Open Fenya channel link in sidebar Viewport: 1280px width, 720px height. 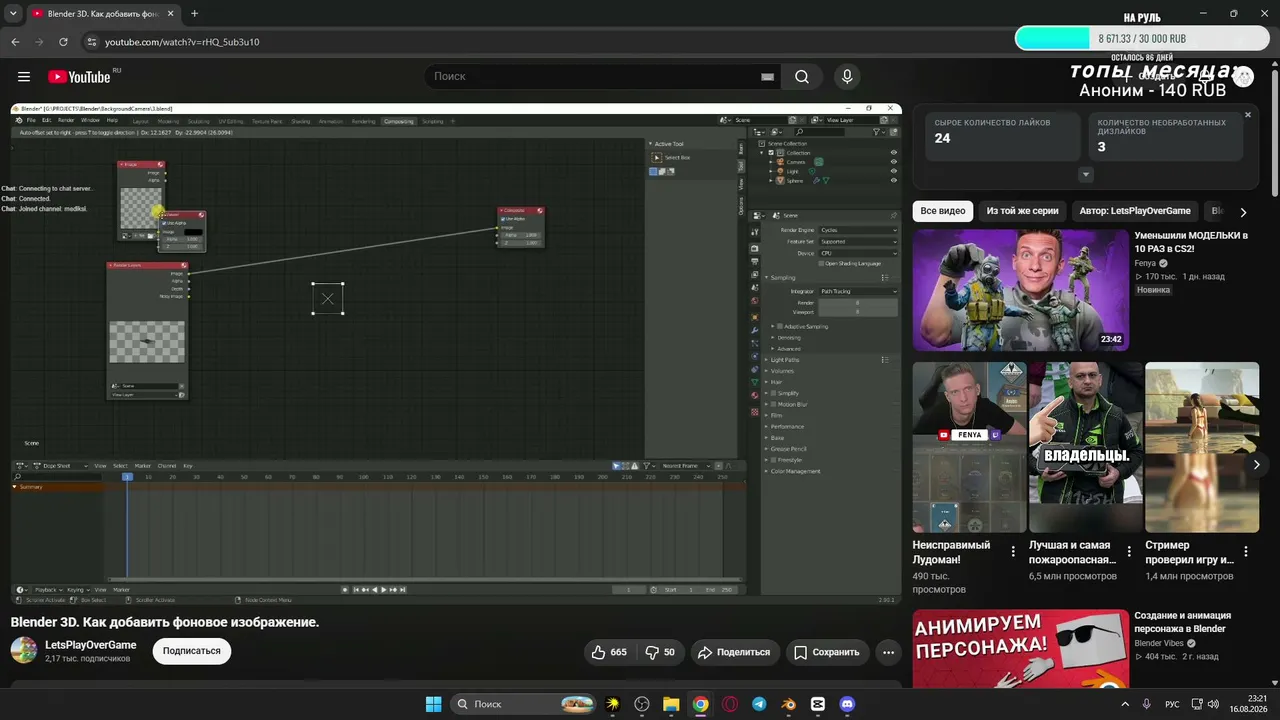coord(1145,263)
